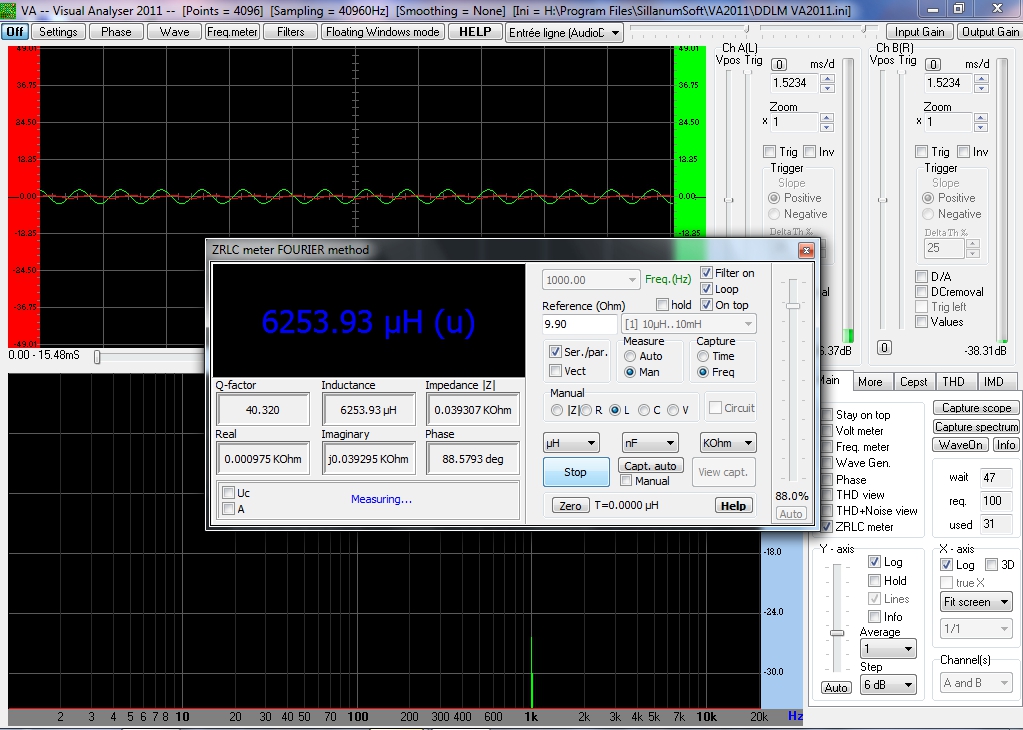Enable the Ch B Trig checkbox
Screen dimensions: 1023x730
(922, 152)
